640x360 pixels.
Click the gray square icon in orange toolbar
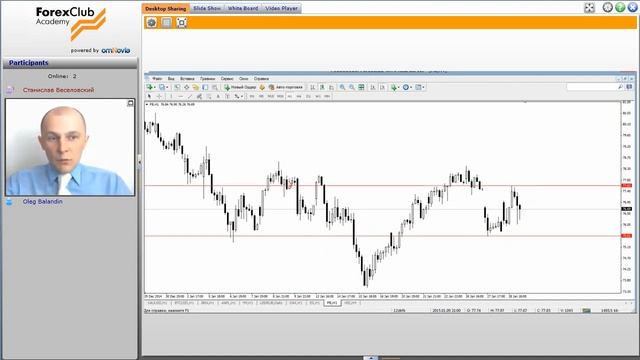pos(167,22)
